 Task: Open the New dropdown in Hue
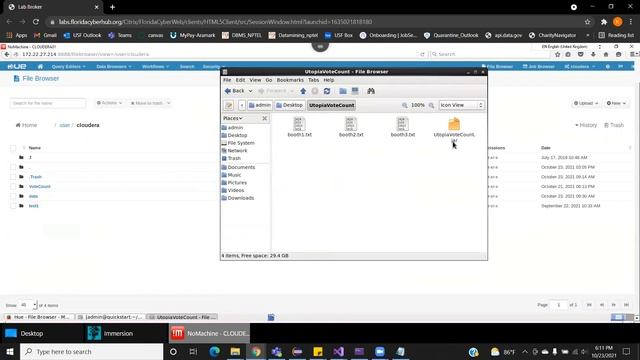(616, 103)
